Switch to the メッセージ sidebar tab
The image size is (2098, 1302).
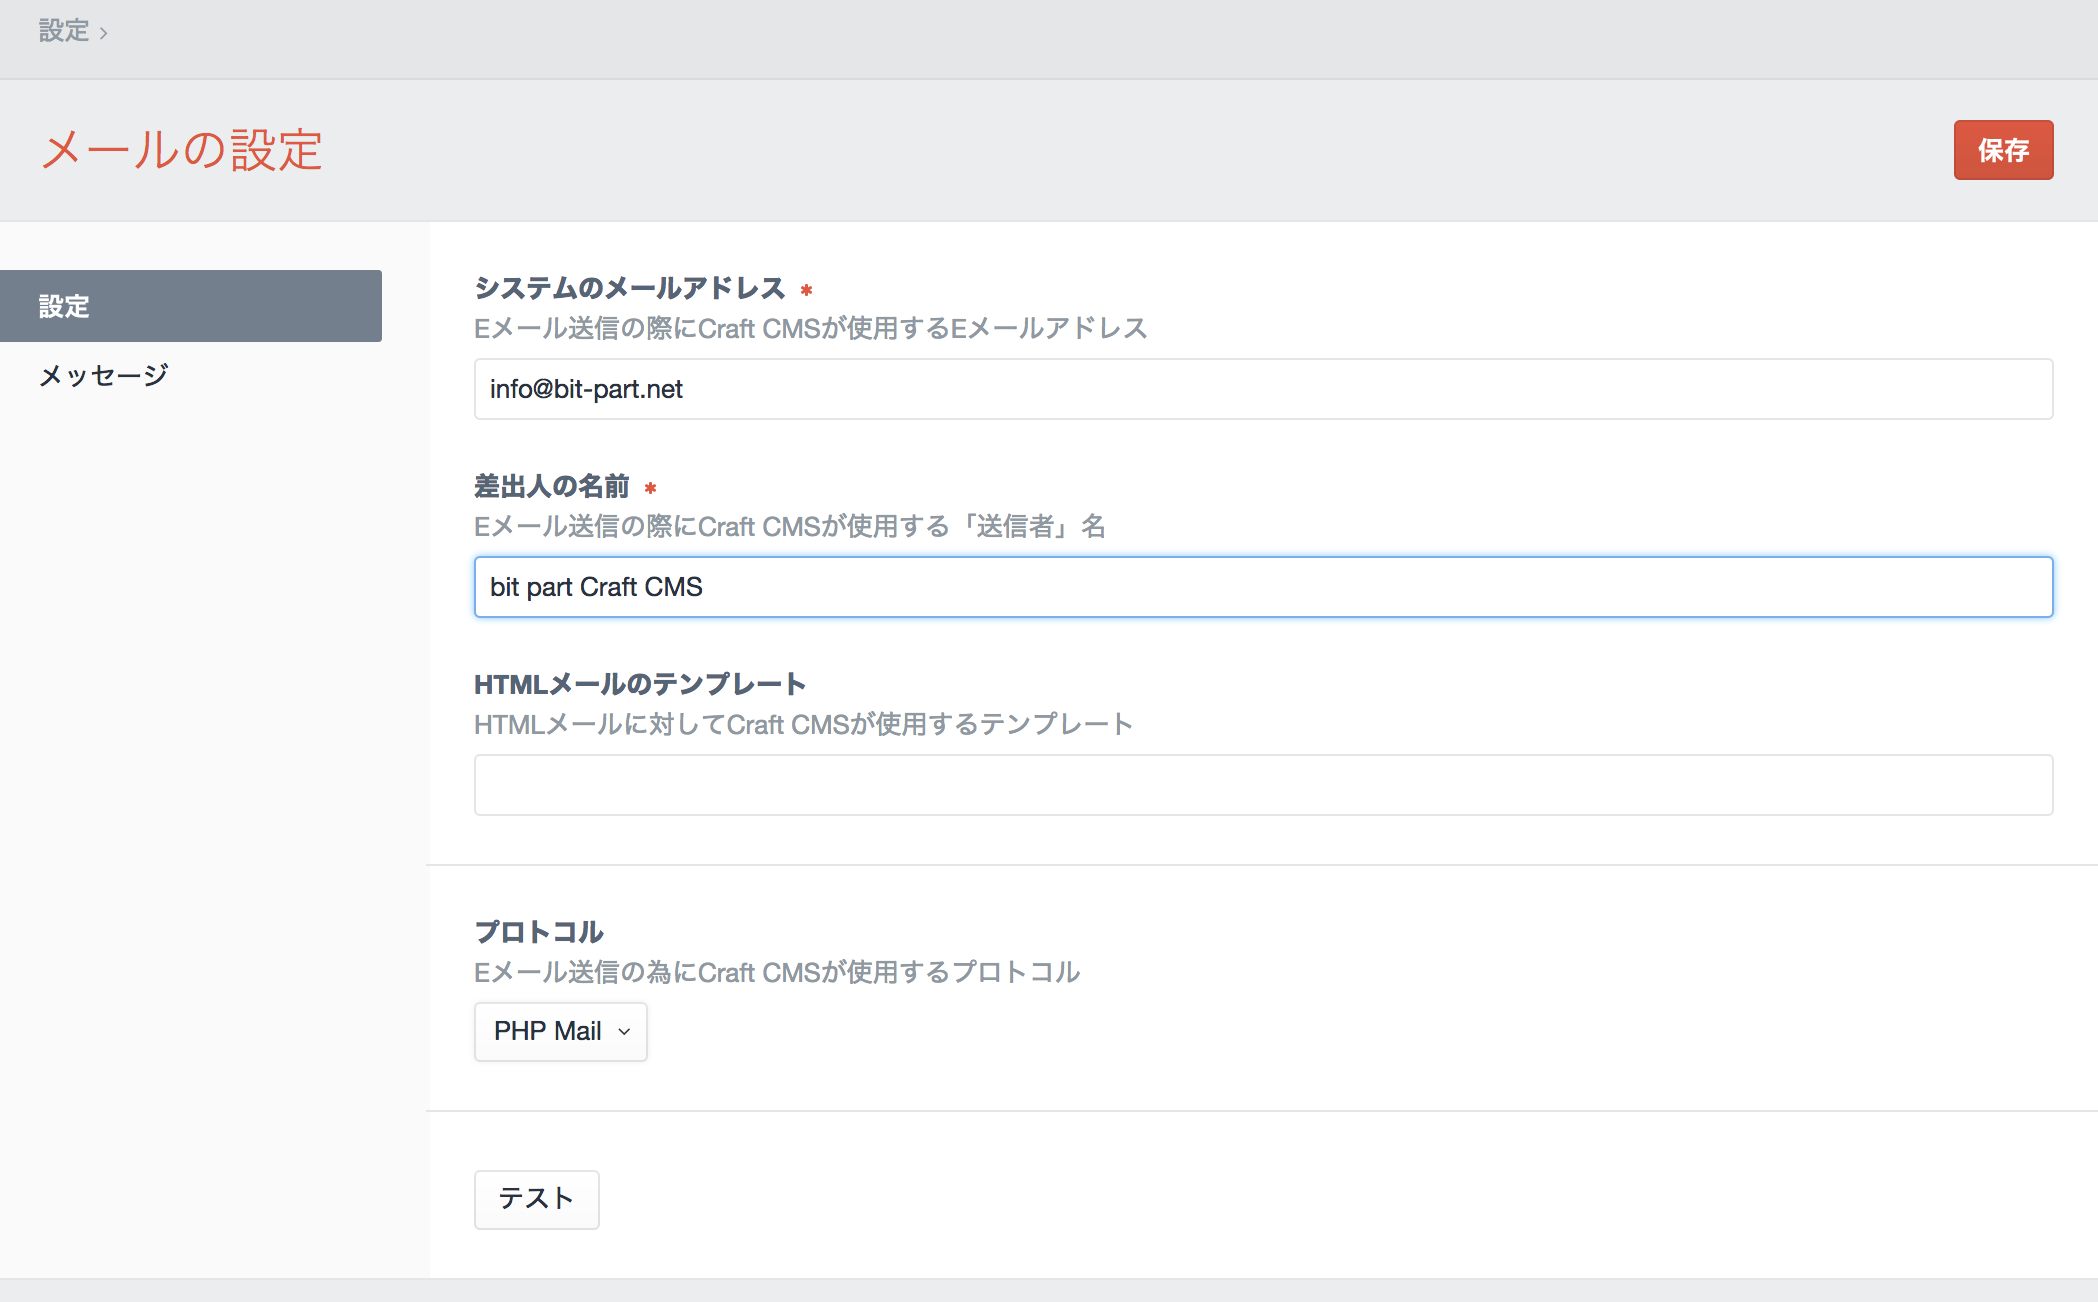[104, 376]
